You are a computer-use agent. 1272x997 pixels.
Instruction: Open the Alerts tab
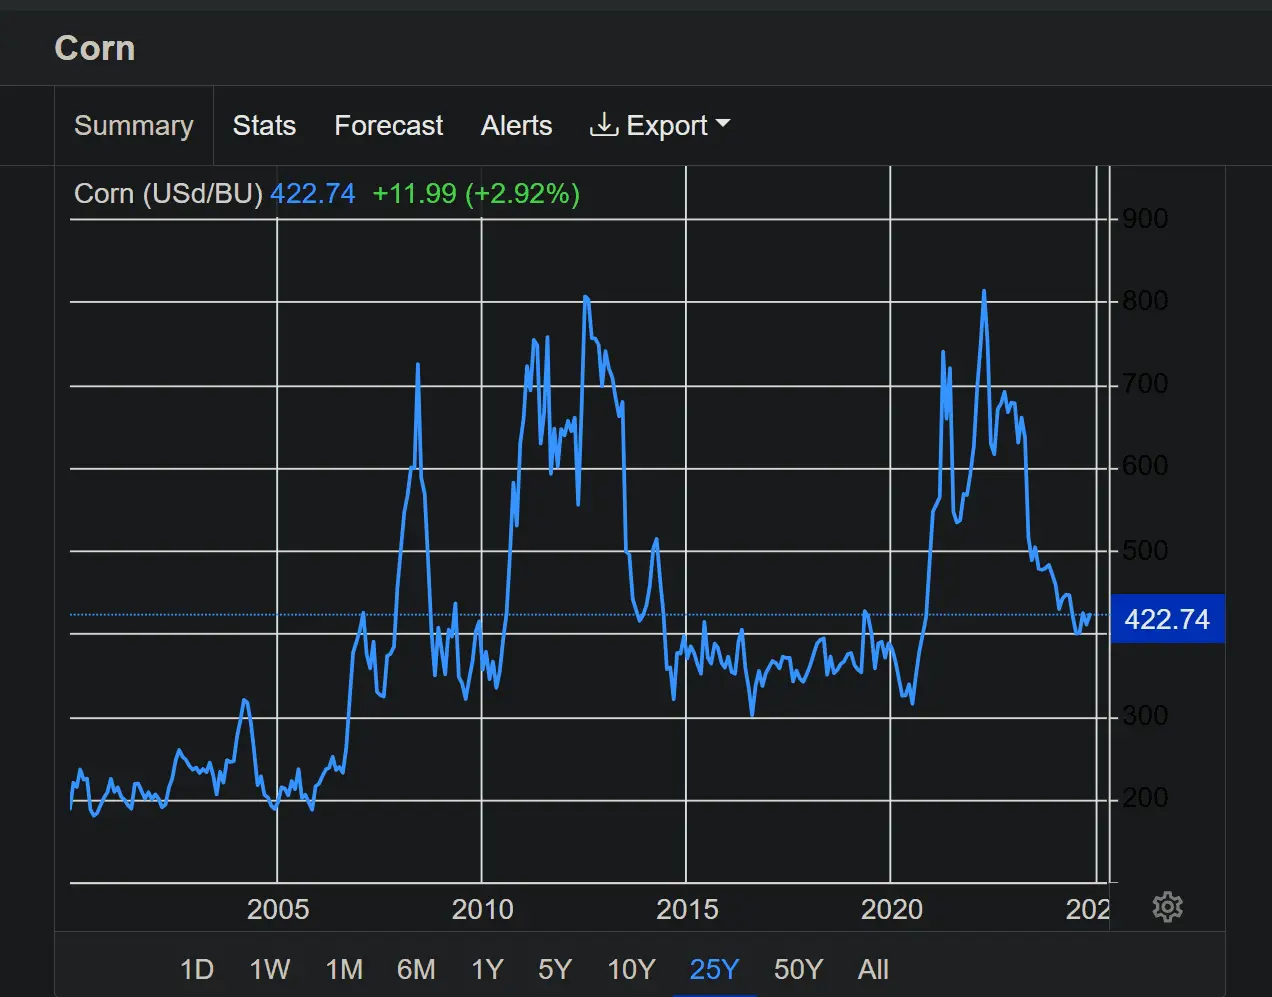(x=516, y=125)
